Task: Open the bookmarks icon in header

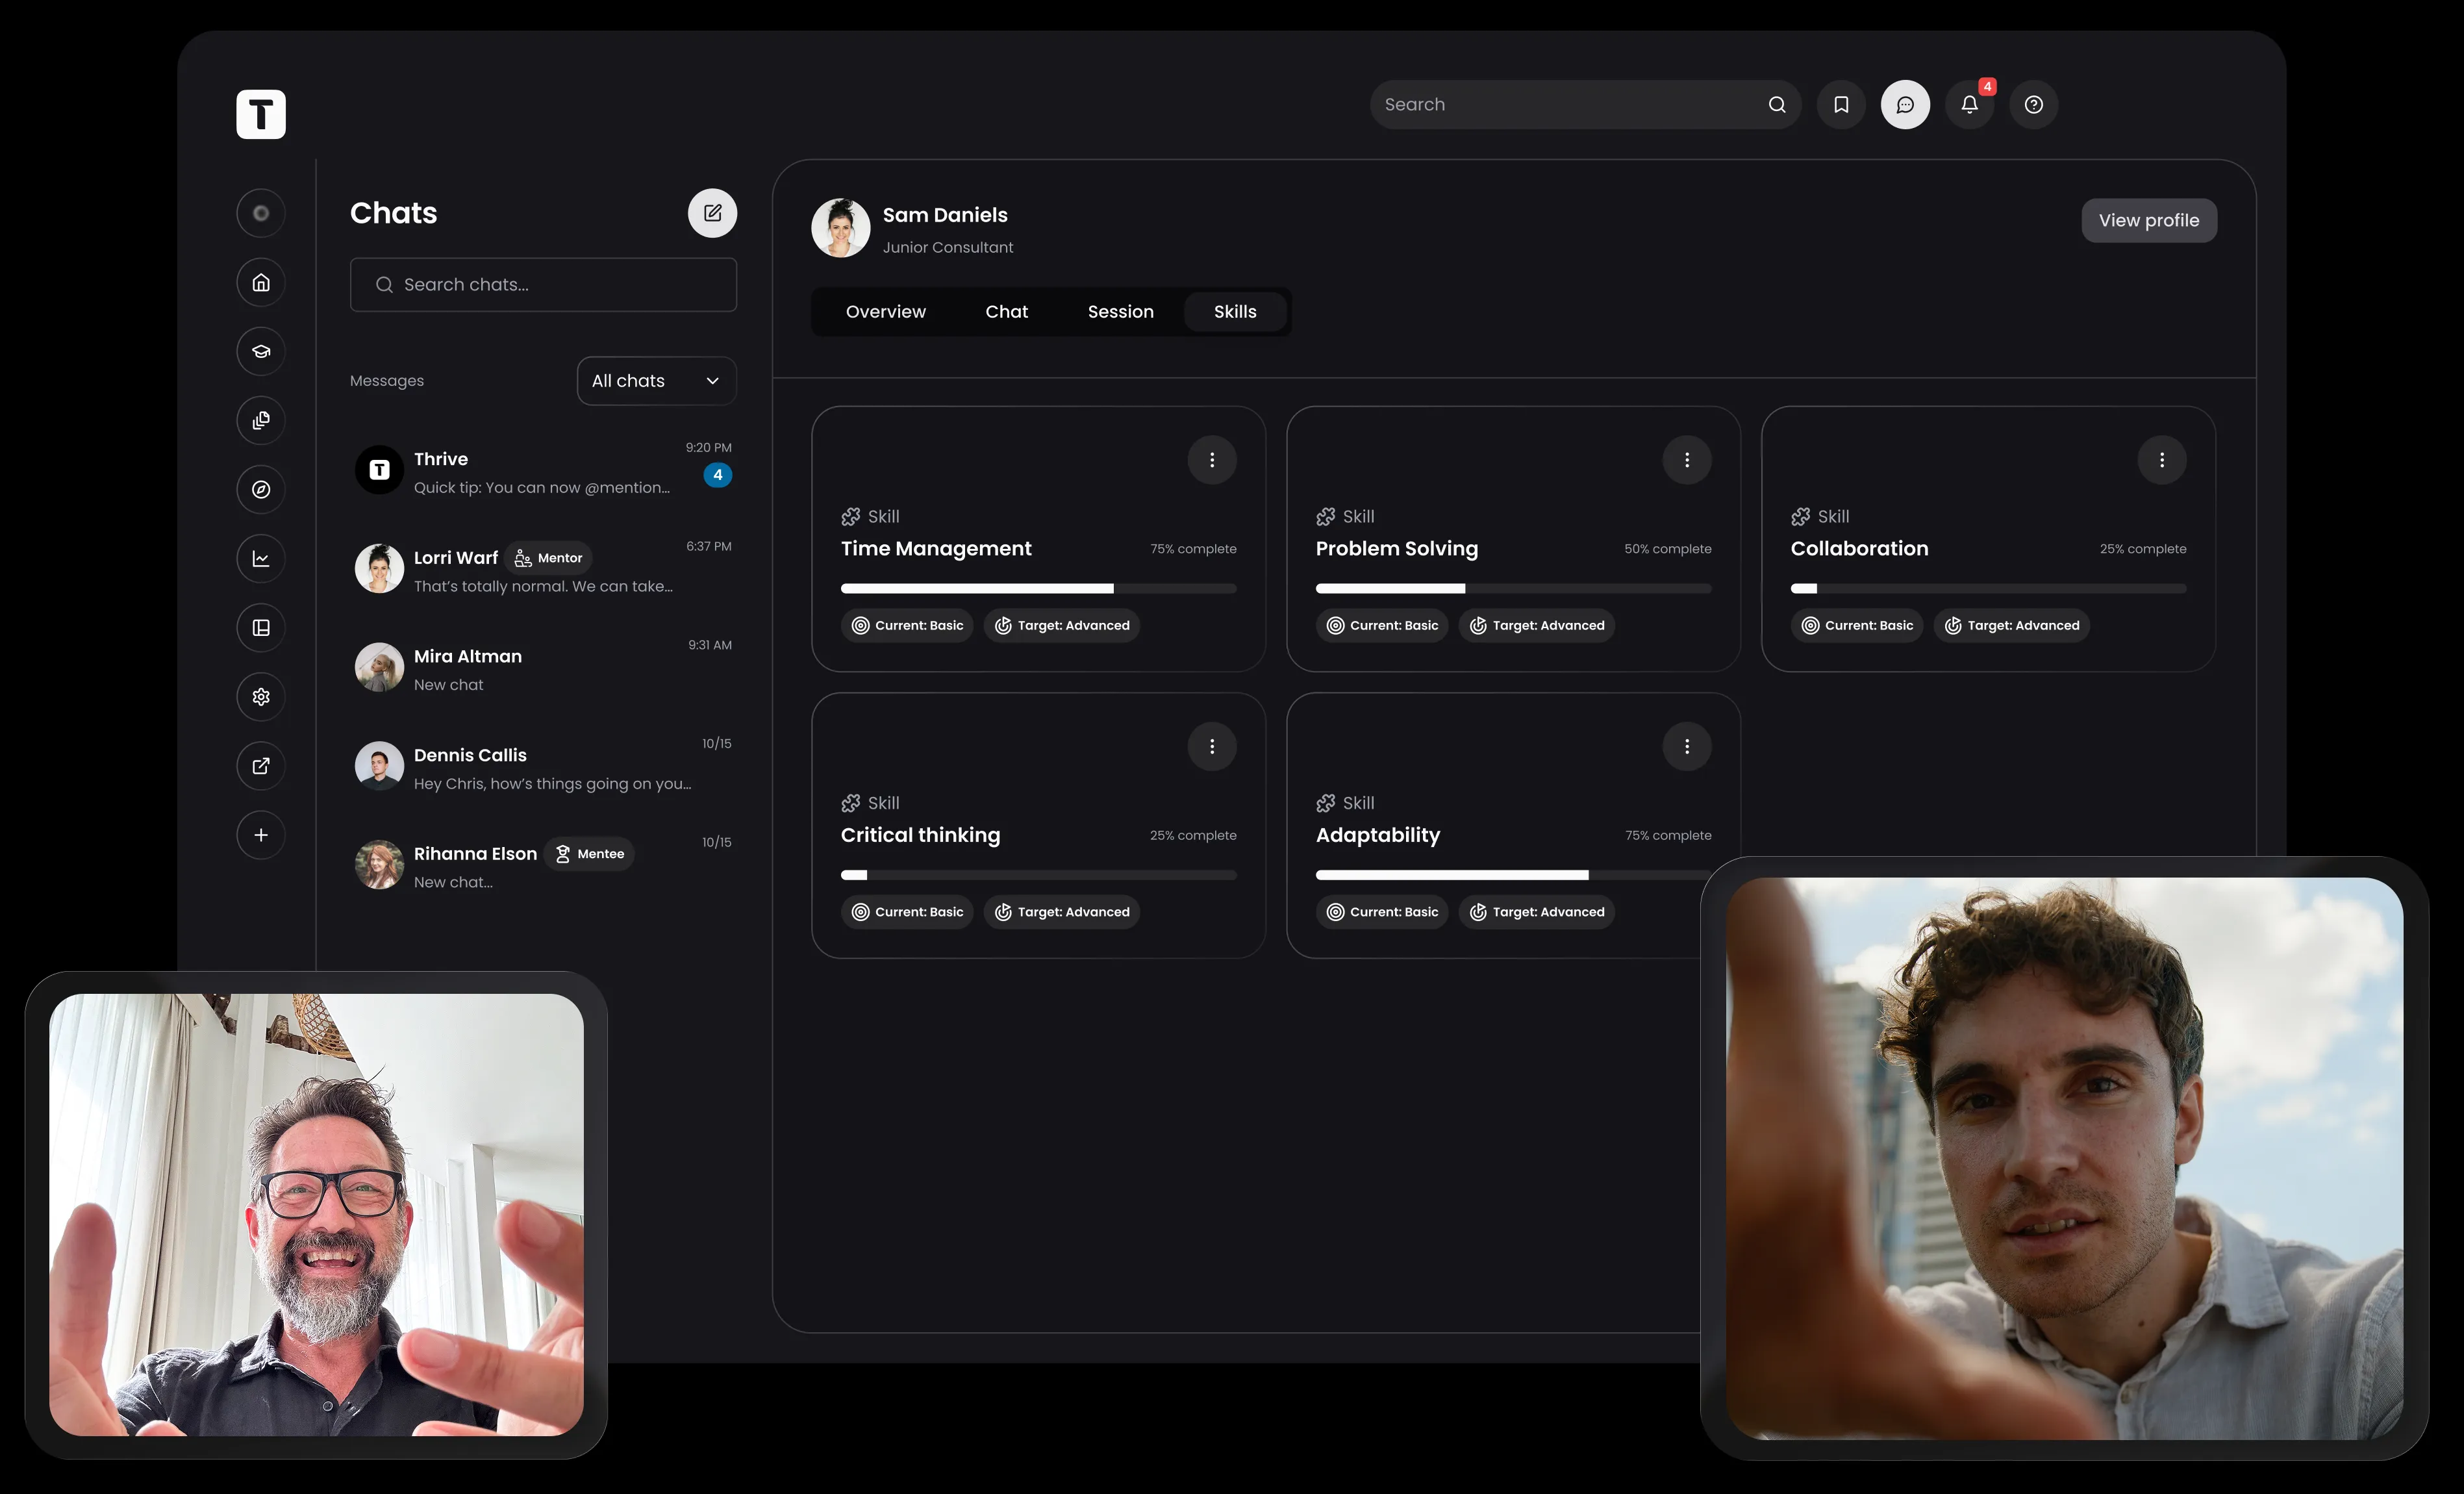Action: point(1841,104)
